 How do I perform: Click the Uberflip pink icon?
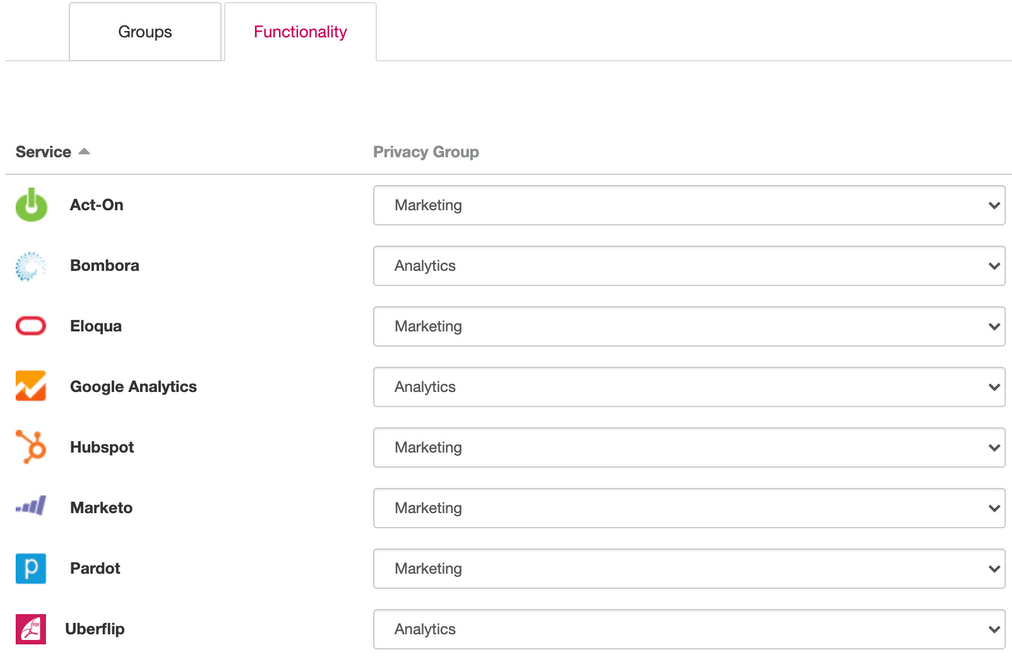point(31,629)
